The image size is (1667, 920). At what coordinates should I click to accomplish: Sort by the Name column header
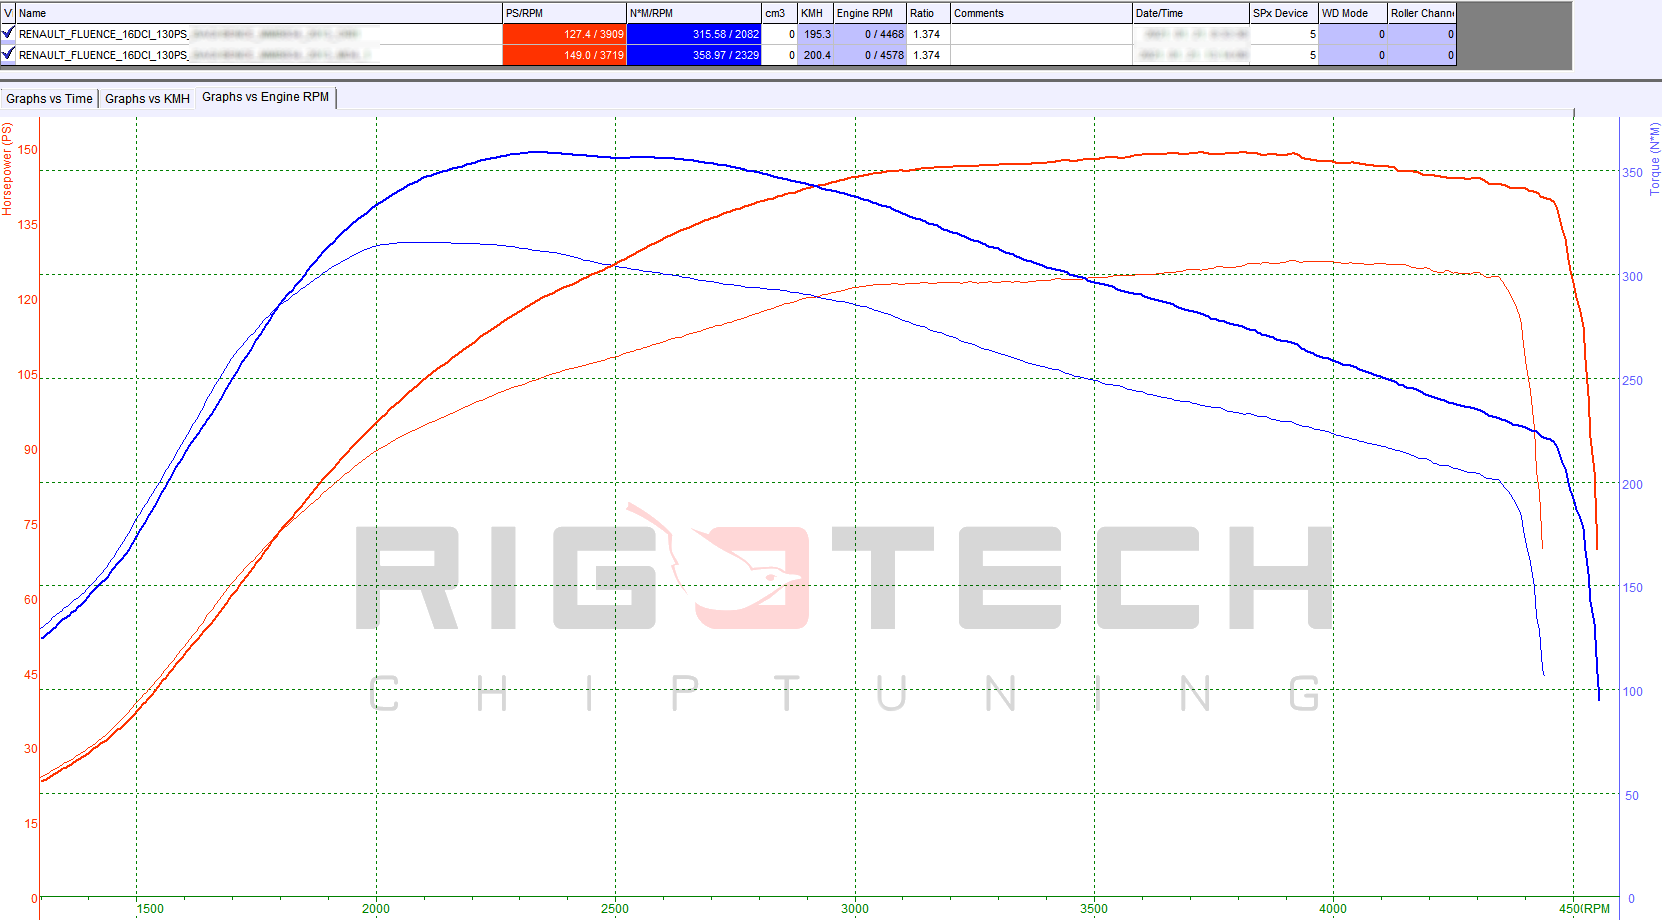pyautogui.click(x=259, y=13)
